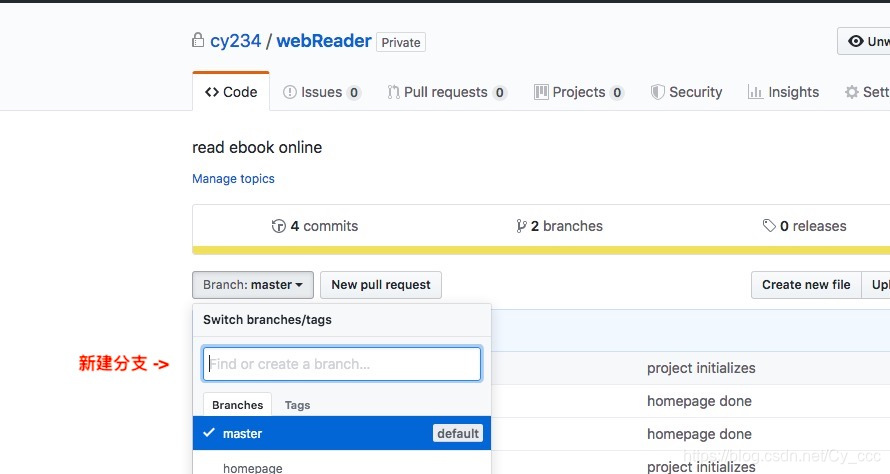Select the master branch item
The width and height of the screenshot is (890, 474).
342,433
